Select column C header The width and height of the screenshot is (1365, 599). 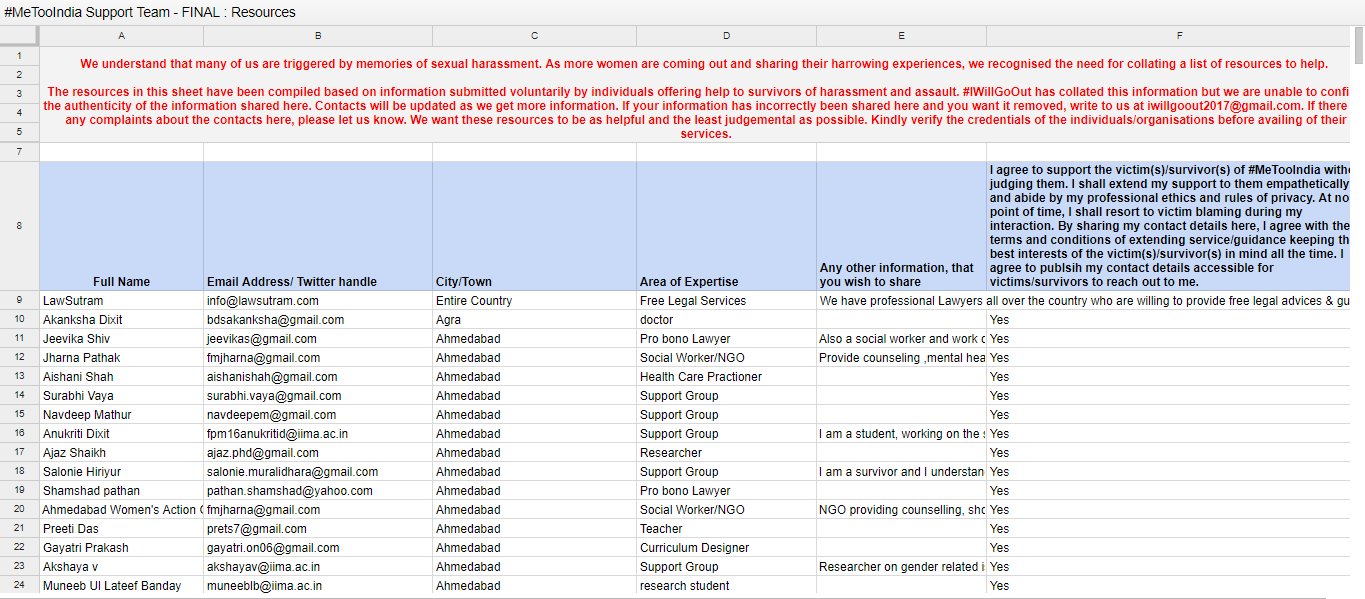(x=534, y=36)
